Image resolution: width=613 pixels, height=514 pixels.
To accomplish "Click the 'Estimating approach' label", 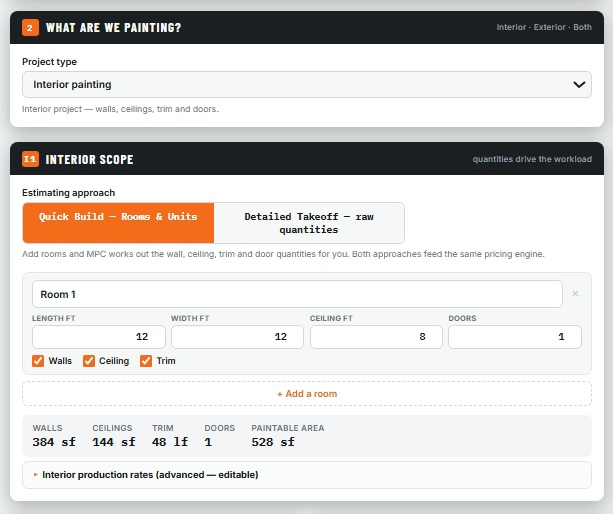I will point(68,193).
